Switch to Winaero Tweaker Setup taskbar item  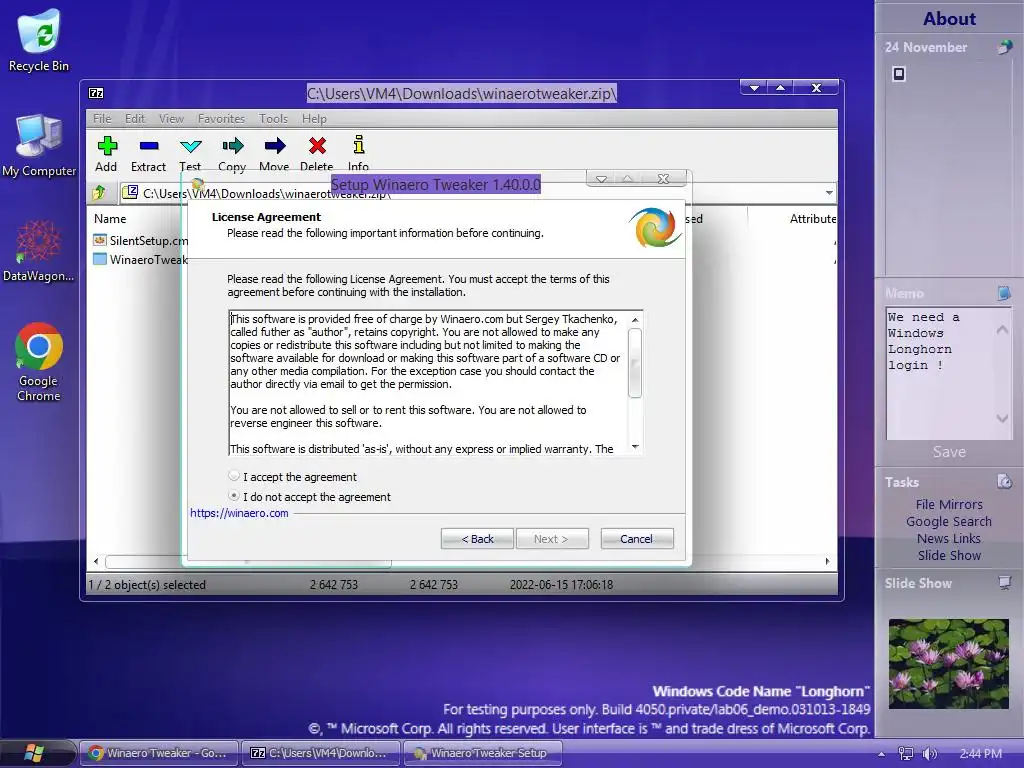[482, 753]
